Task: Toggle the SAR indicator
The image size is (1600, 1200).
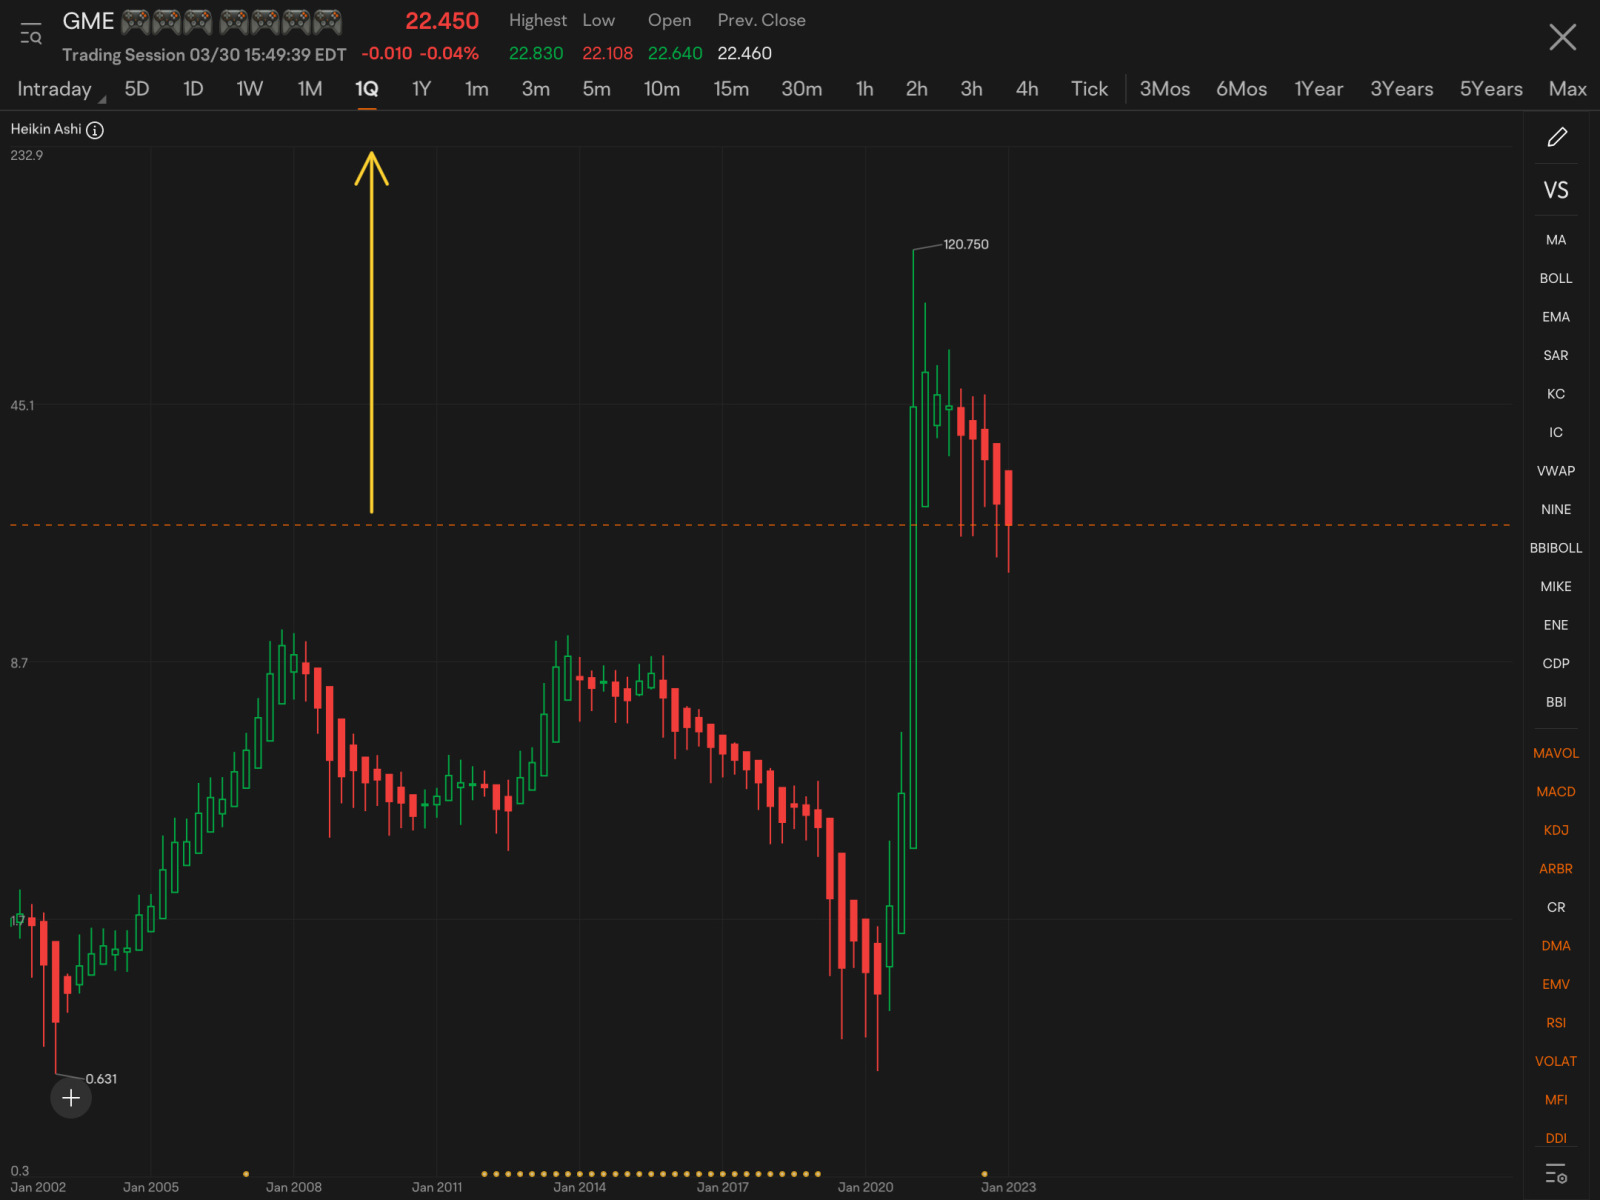Action: click(x=1556, y=355)
